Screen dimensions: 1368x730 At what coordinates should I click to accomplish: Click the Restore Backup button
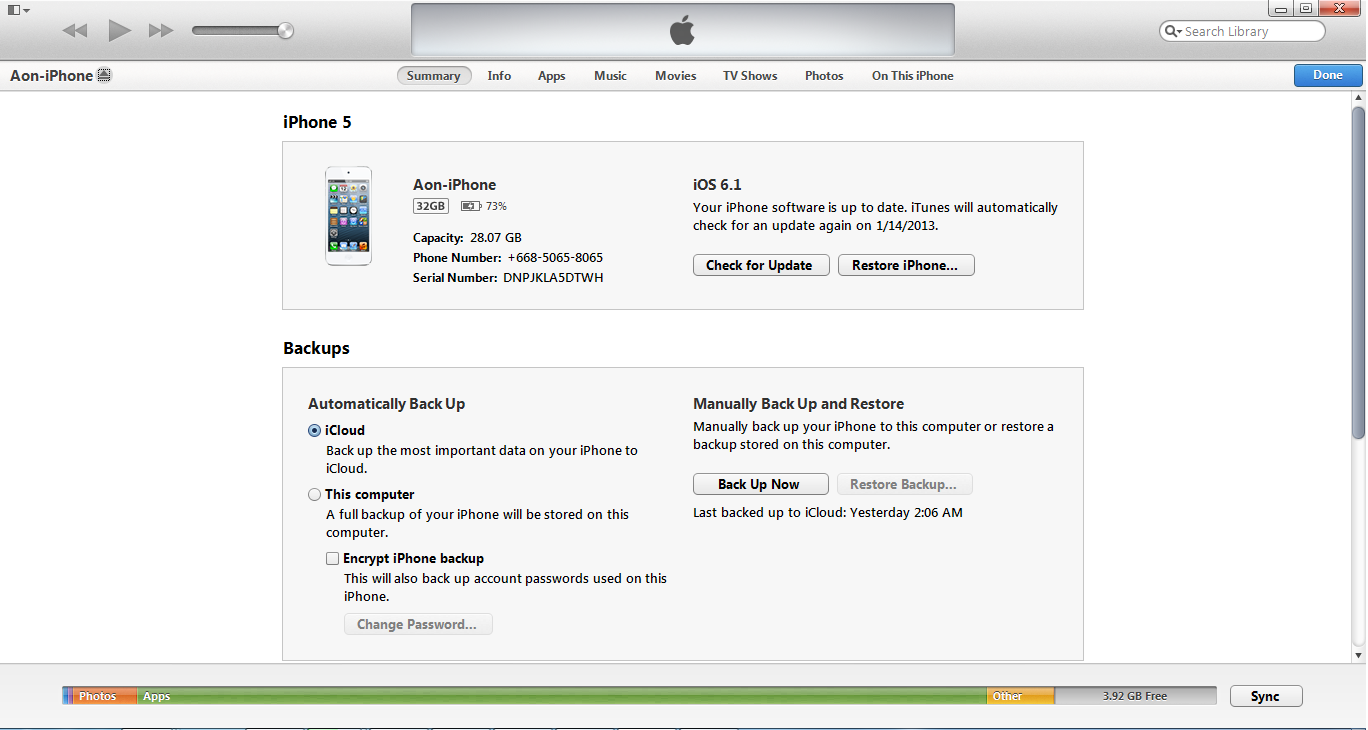click(904, 484)
